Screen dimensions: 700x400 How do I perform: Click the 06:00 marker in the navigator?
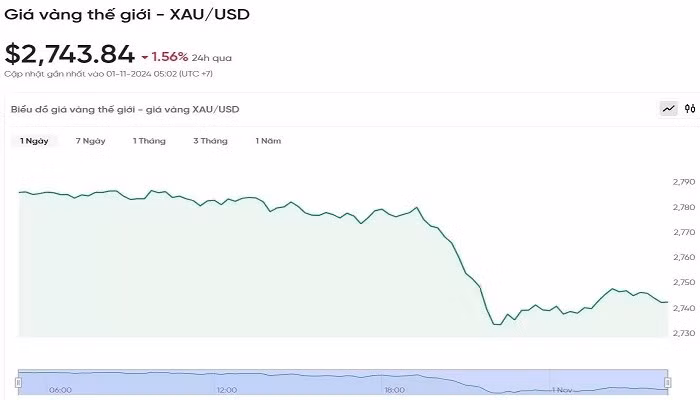(x=60, y=390)
